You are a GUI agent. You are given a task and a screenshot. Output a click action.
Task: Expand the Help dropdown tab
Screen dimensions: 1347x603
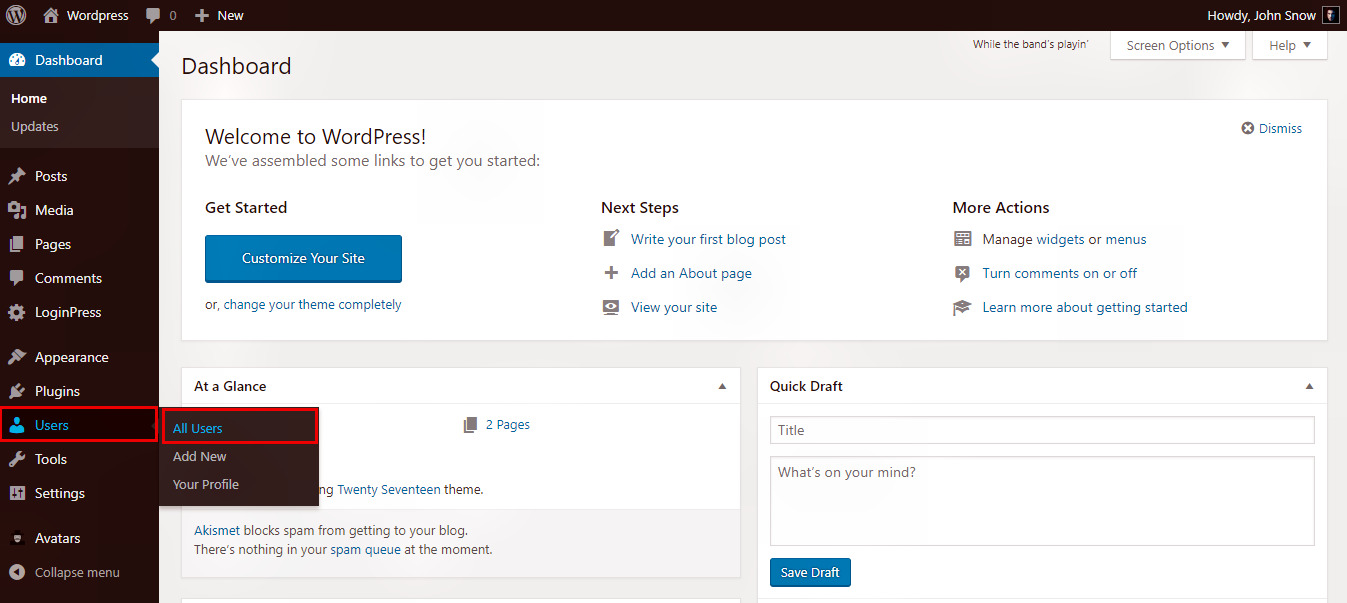(1289, 45)
